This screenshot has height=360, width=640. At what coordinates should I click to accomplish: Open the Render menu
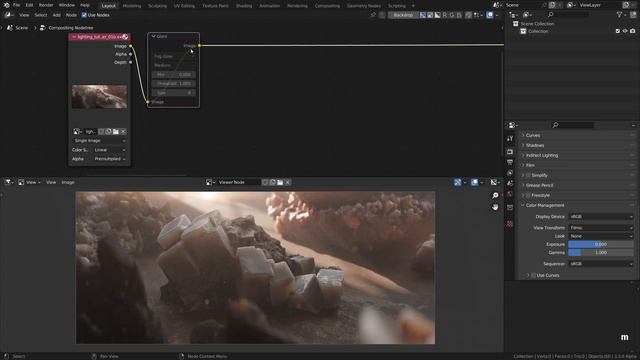[x=46, y=5]
